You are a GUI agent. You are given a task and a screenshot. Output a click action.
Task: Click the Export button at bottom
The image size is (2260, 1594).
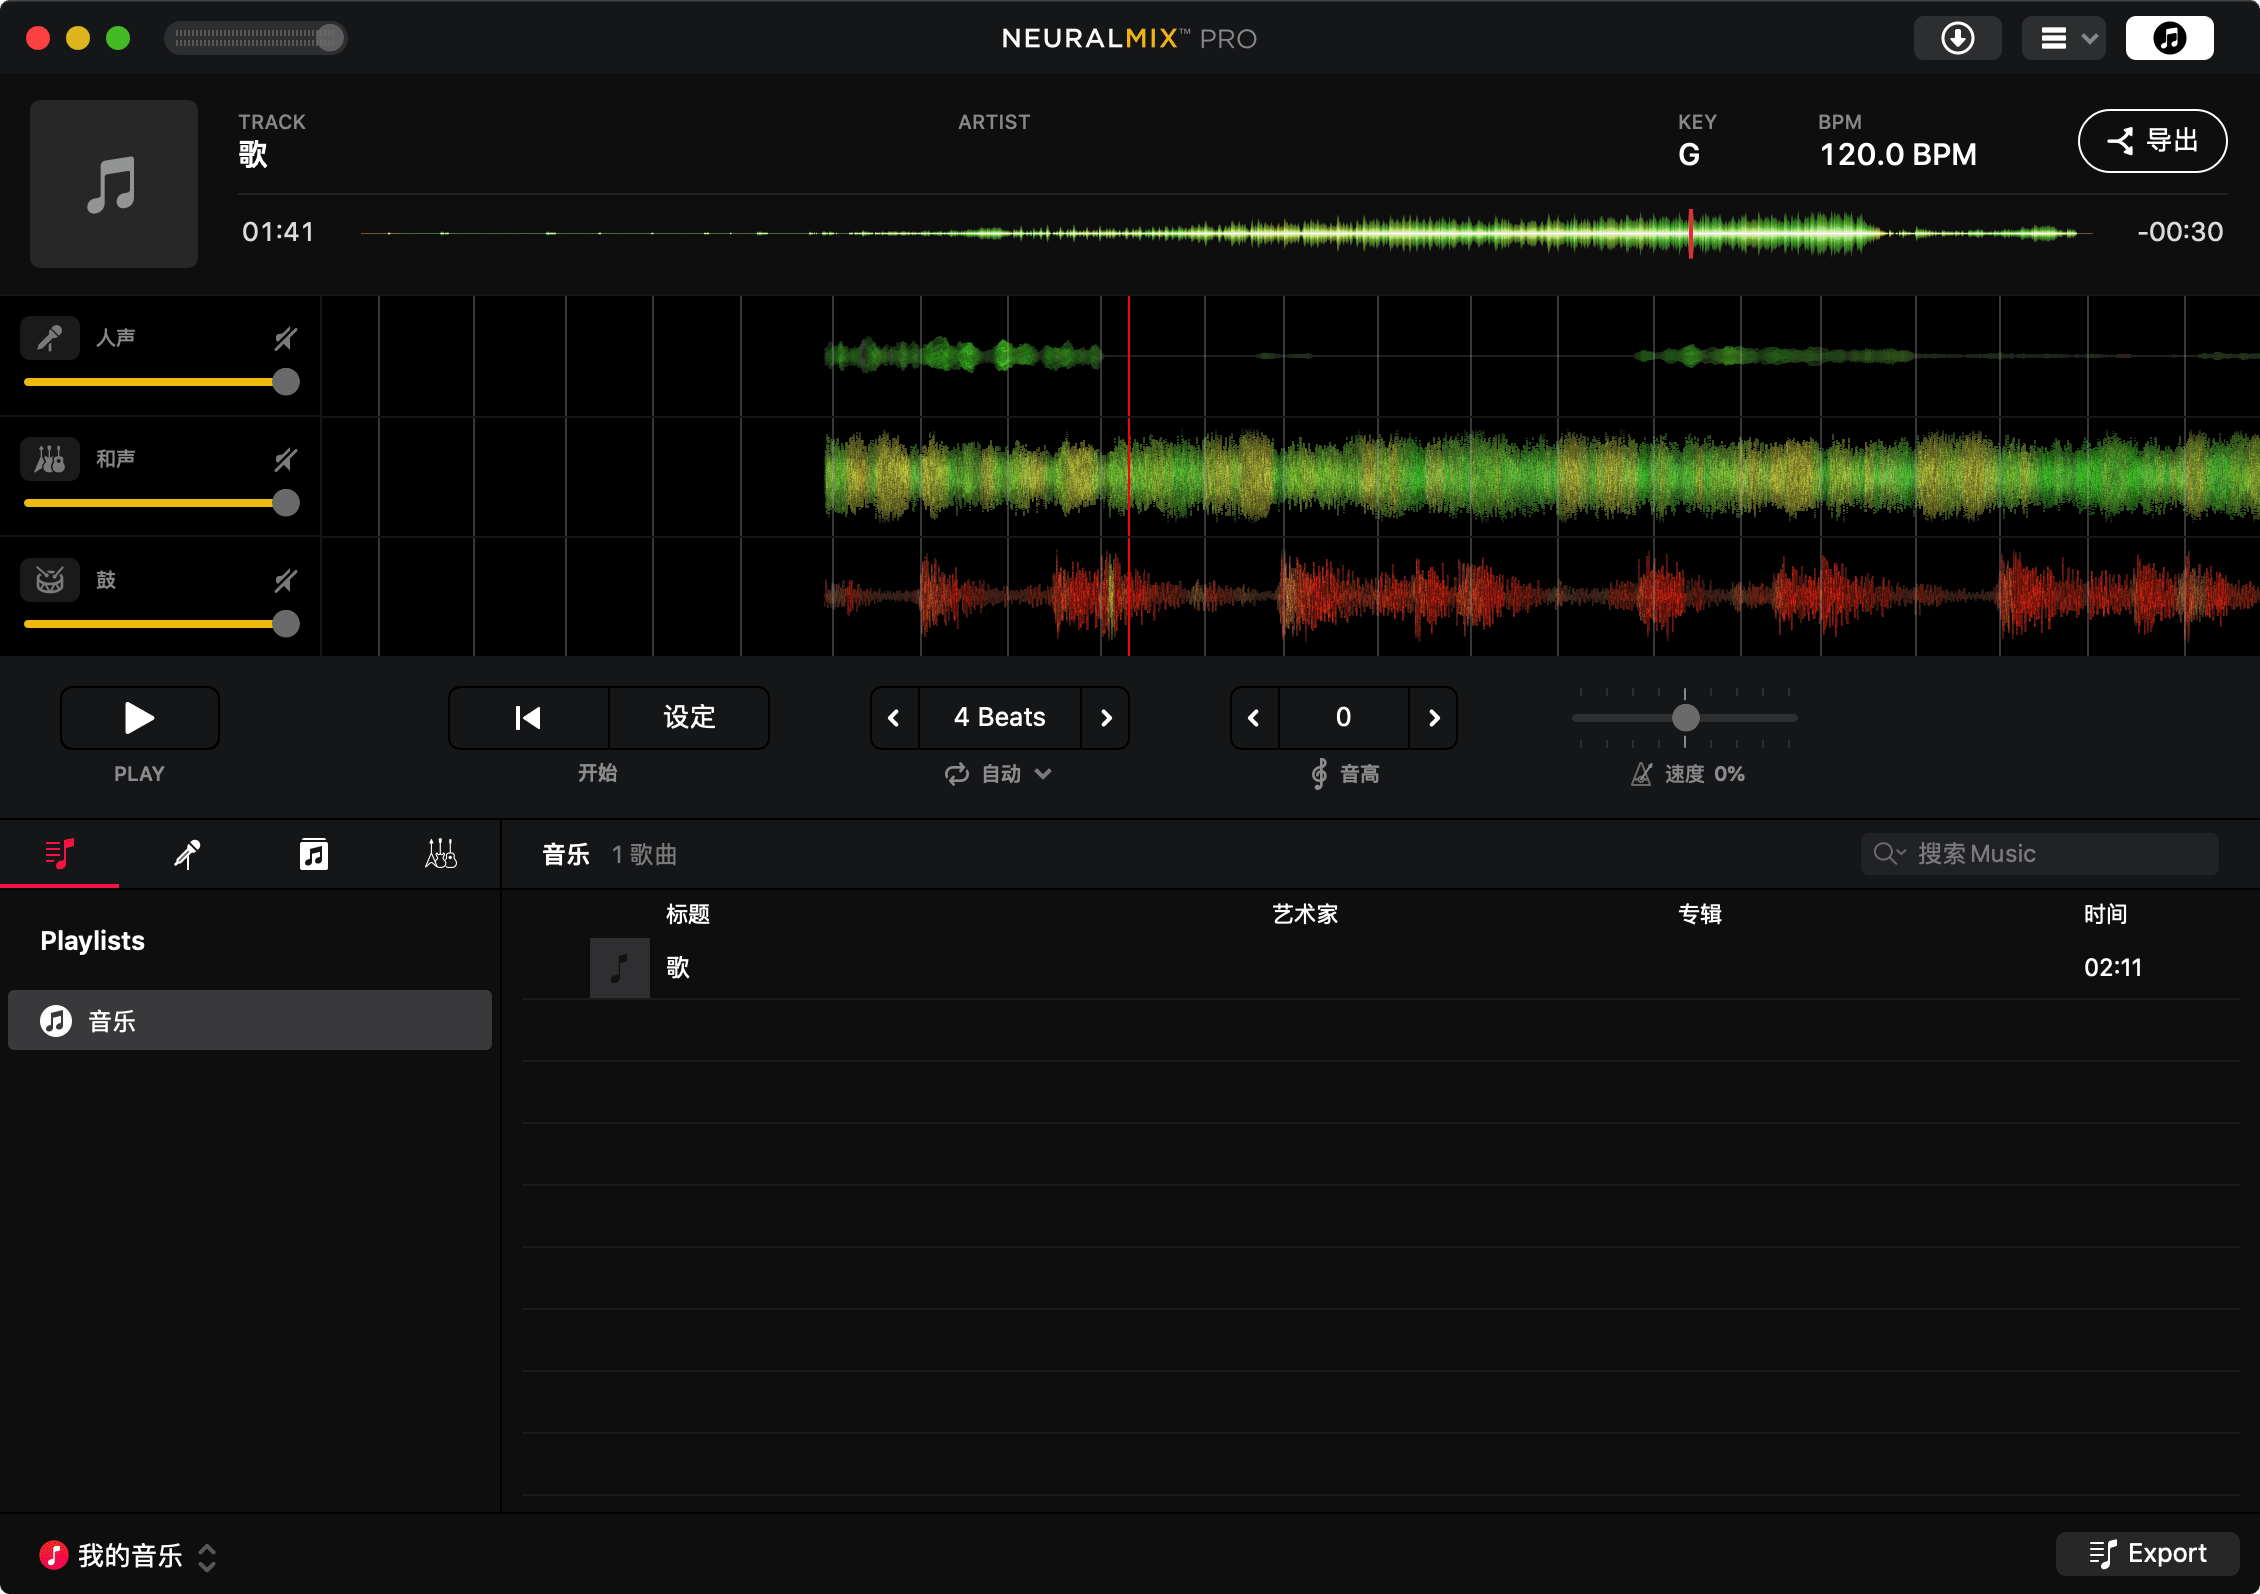point(2148,1553)
